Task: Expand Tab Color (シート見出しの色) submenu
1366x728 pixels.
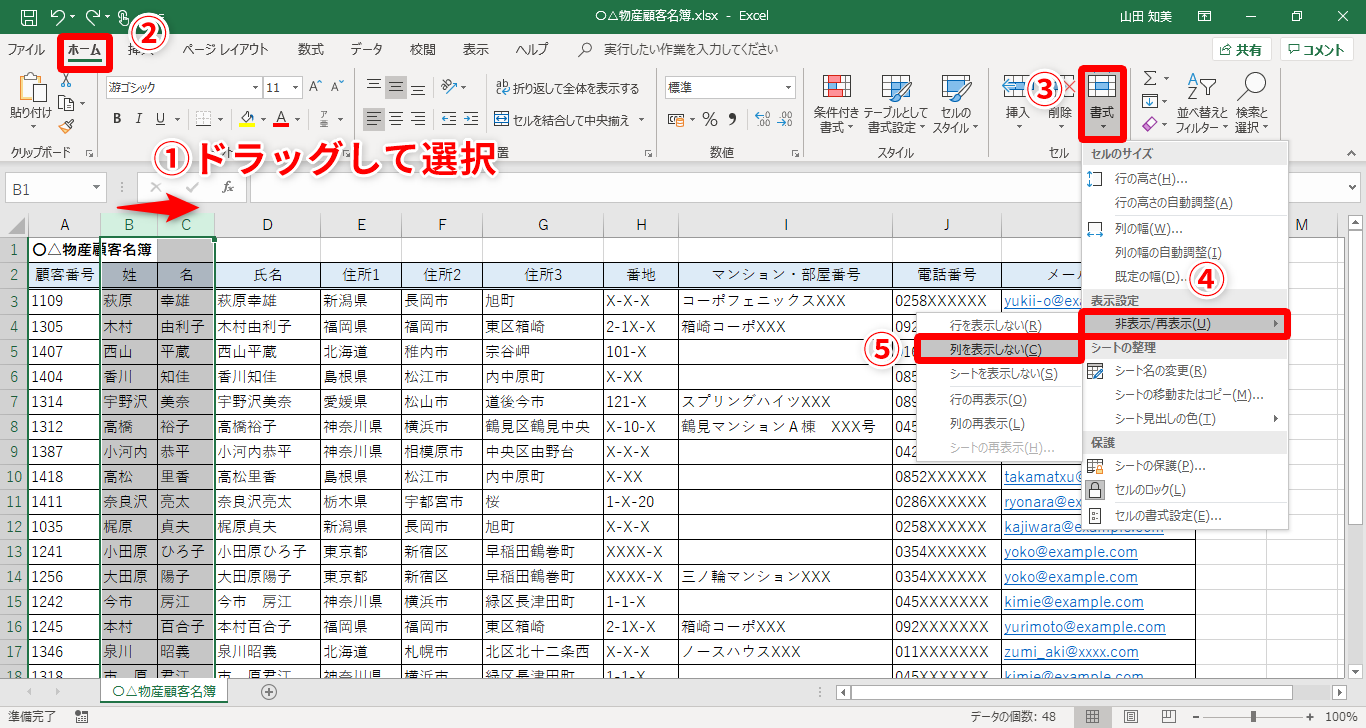Action: (x=1185, y=418)
